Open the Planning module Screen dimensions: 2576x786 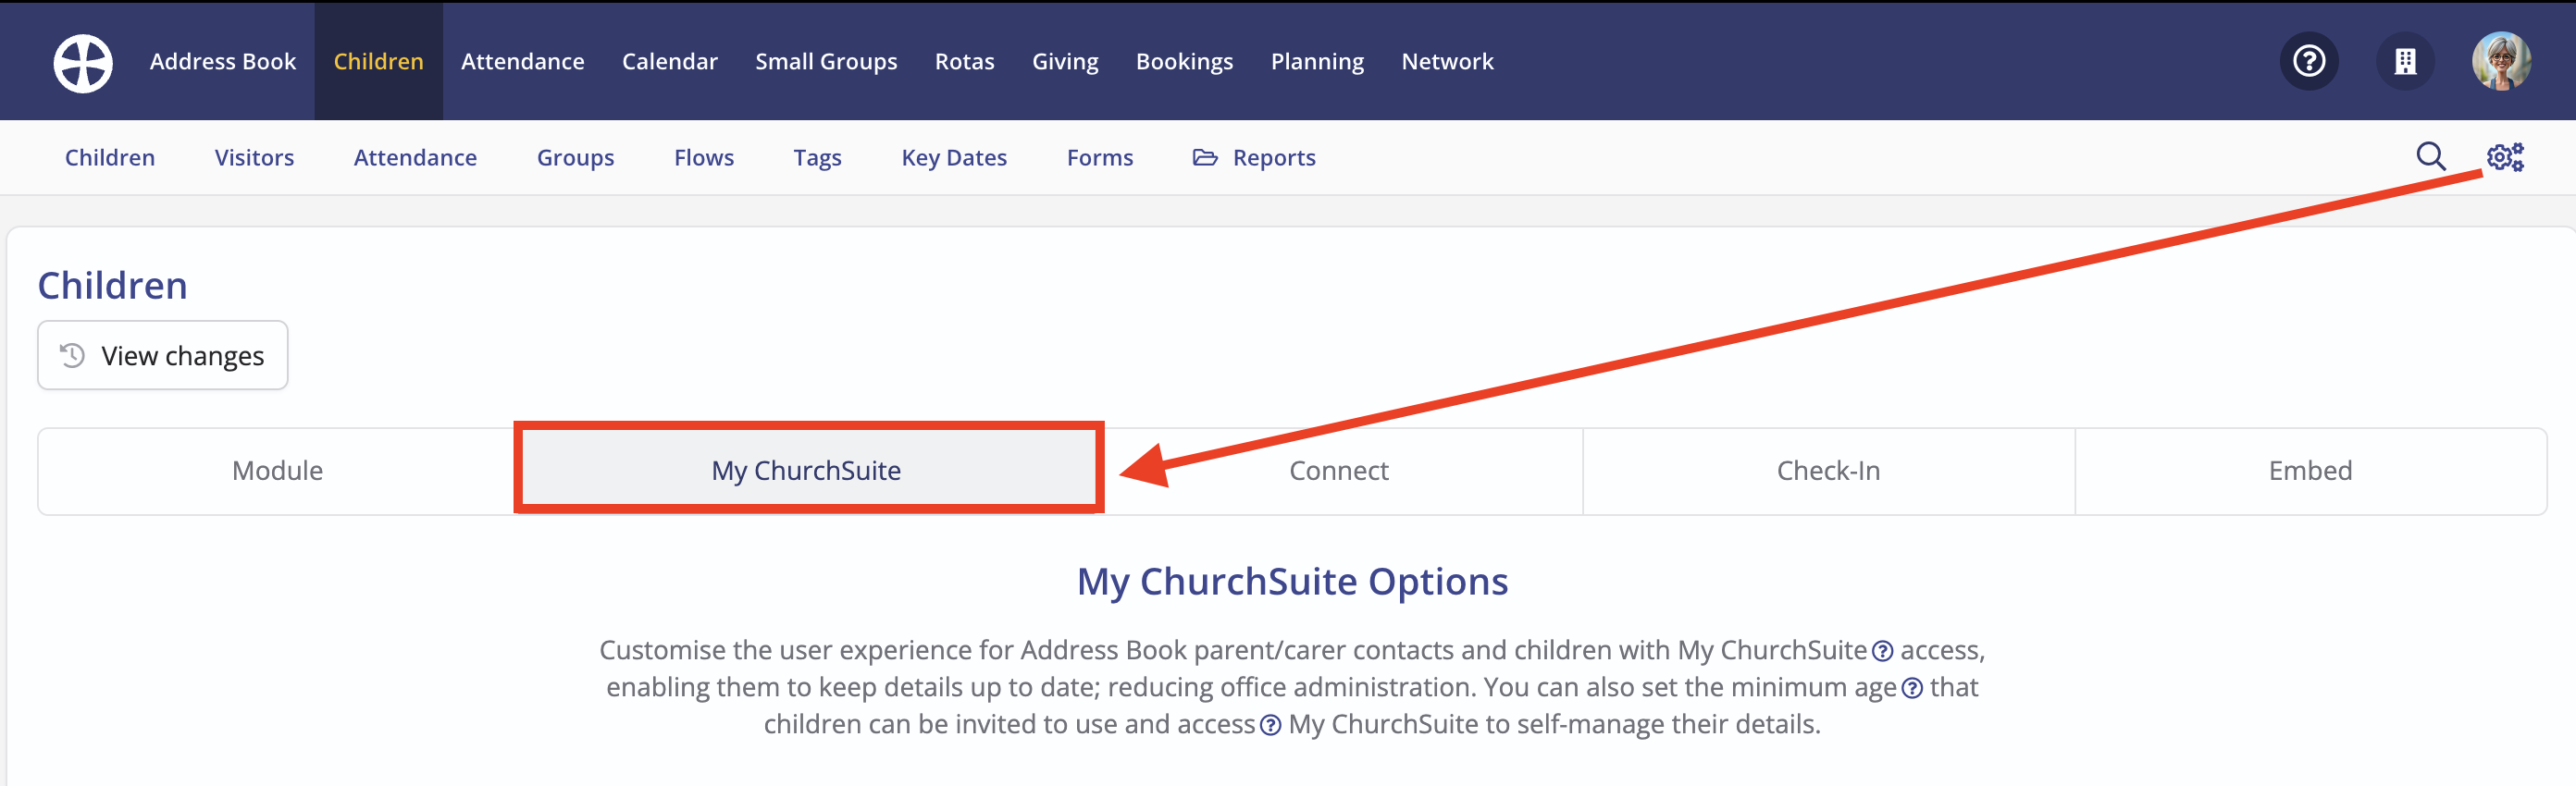[1317, 61]
